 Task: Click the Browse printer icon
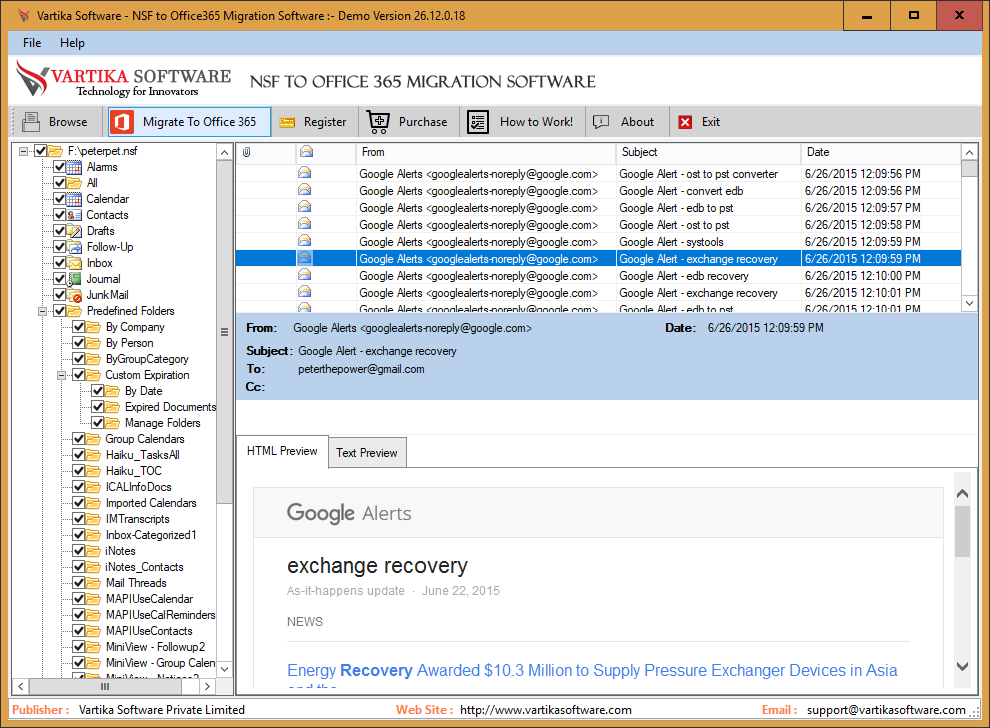tap(30, 121)
